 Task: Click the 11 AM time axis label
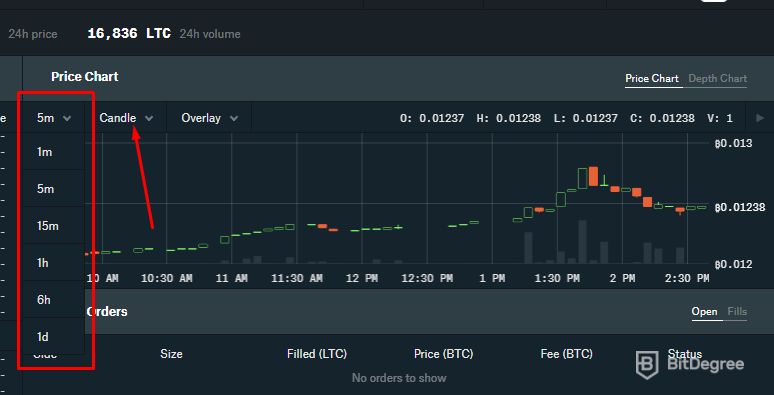coord(232,278)
